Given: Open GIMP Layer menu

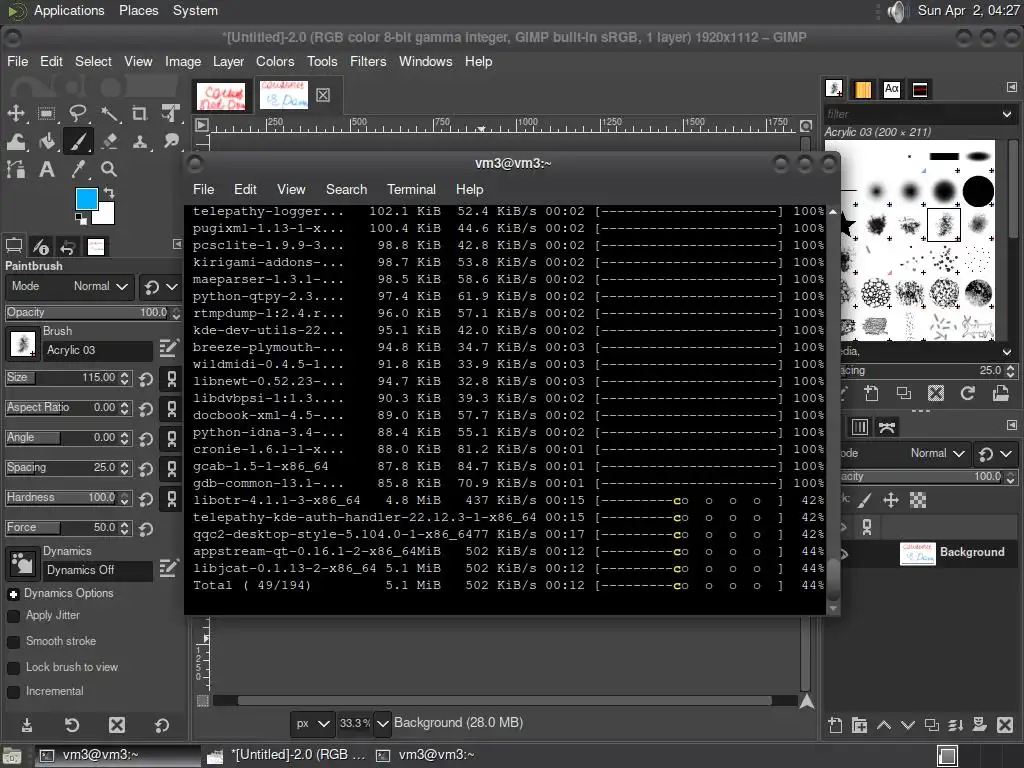Looking at the screenshot, I should 228,61.
